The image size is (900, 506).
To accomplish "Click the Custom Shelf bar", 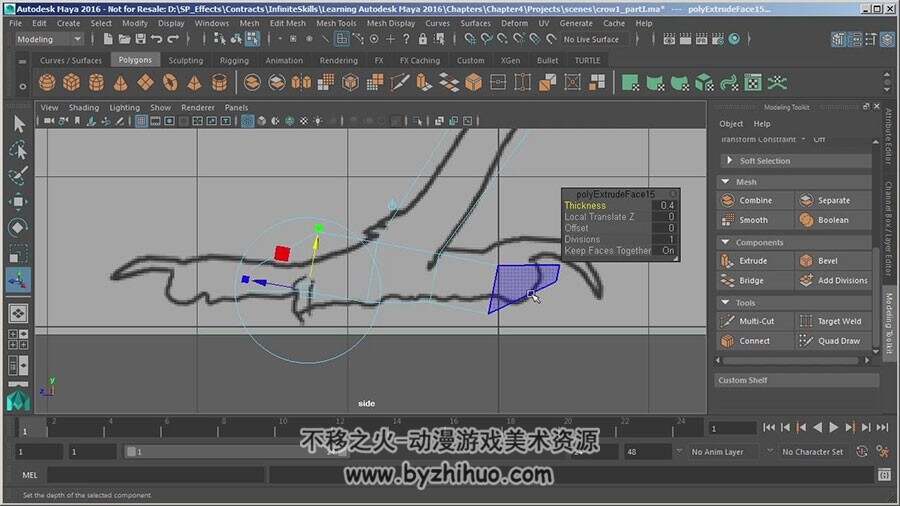I will 797,380.
